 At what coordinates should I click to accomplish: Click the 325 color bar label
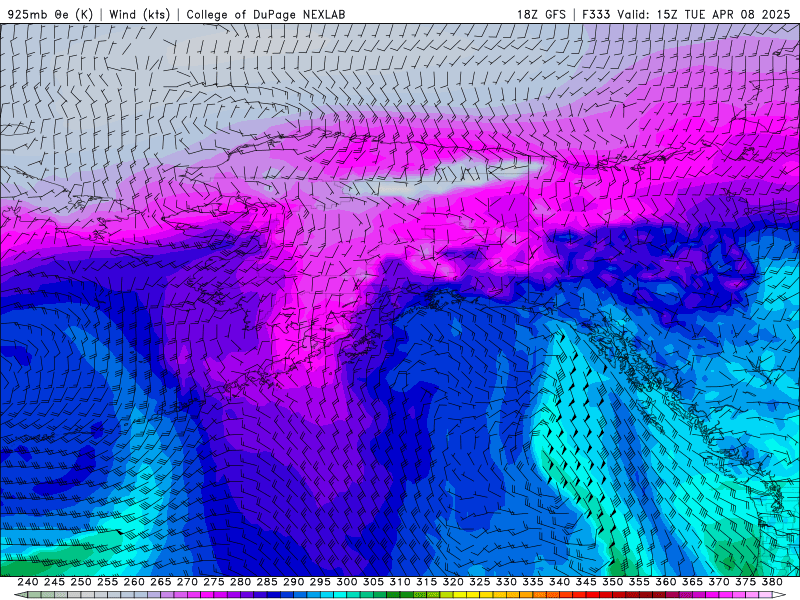(480, 582)
